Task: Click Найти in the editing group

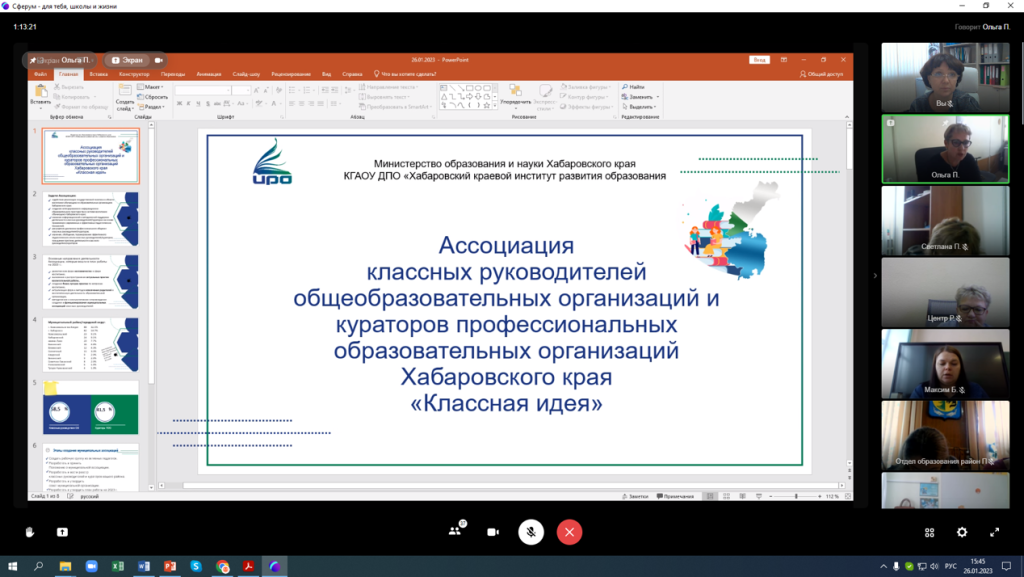Action: 633,87
